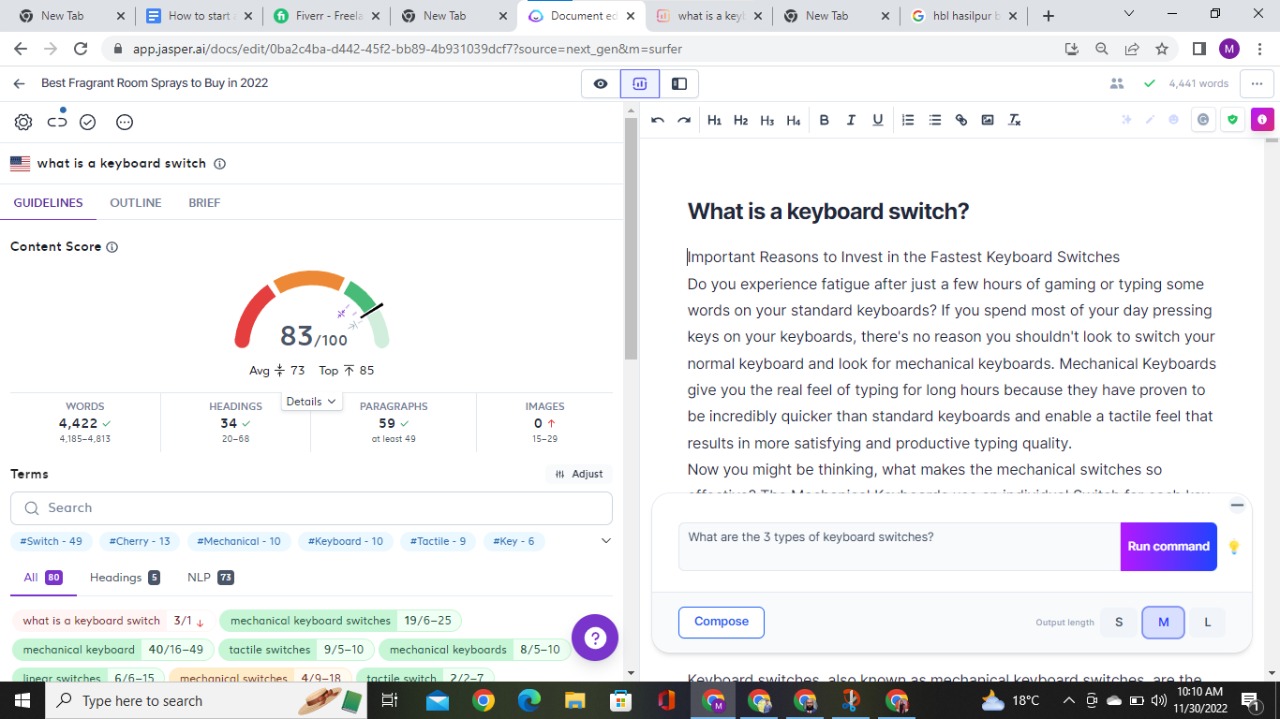Set output length to M
The width and height of the screenshot is (1280, 719).
[x=1163, y=622]
